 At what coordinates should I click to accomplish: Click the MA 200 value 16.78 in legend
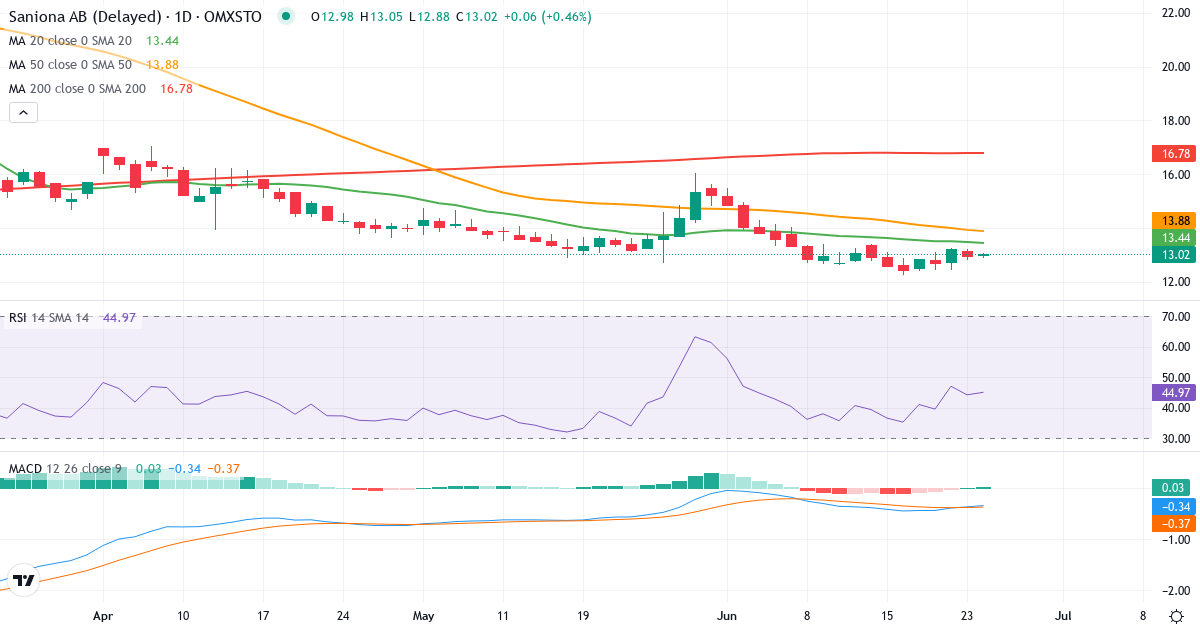176,88
